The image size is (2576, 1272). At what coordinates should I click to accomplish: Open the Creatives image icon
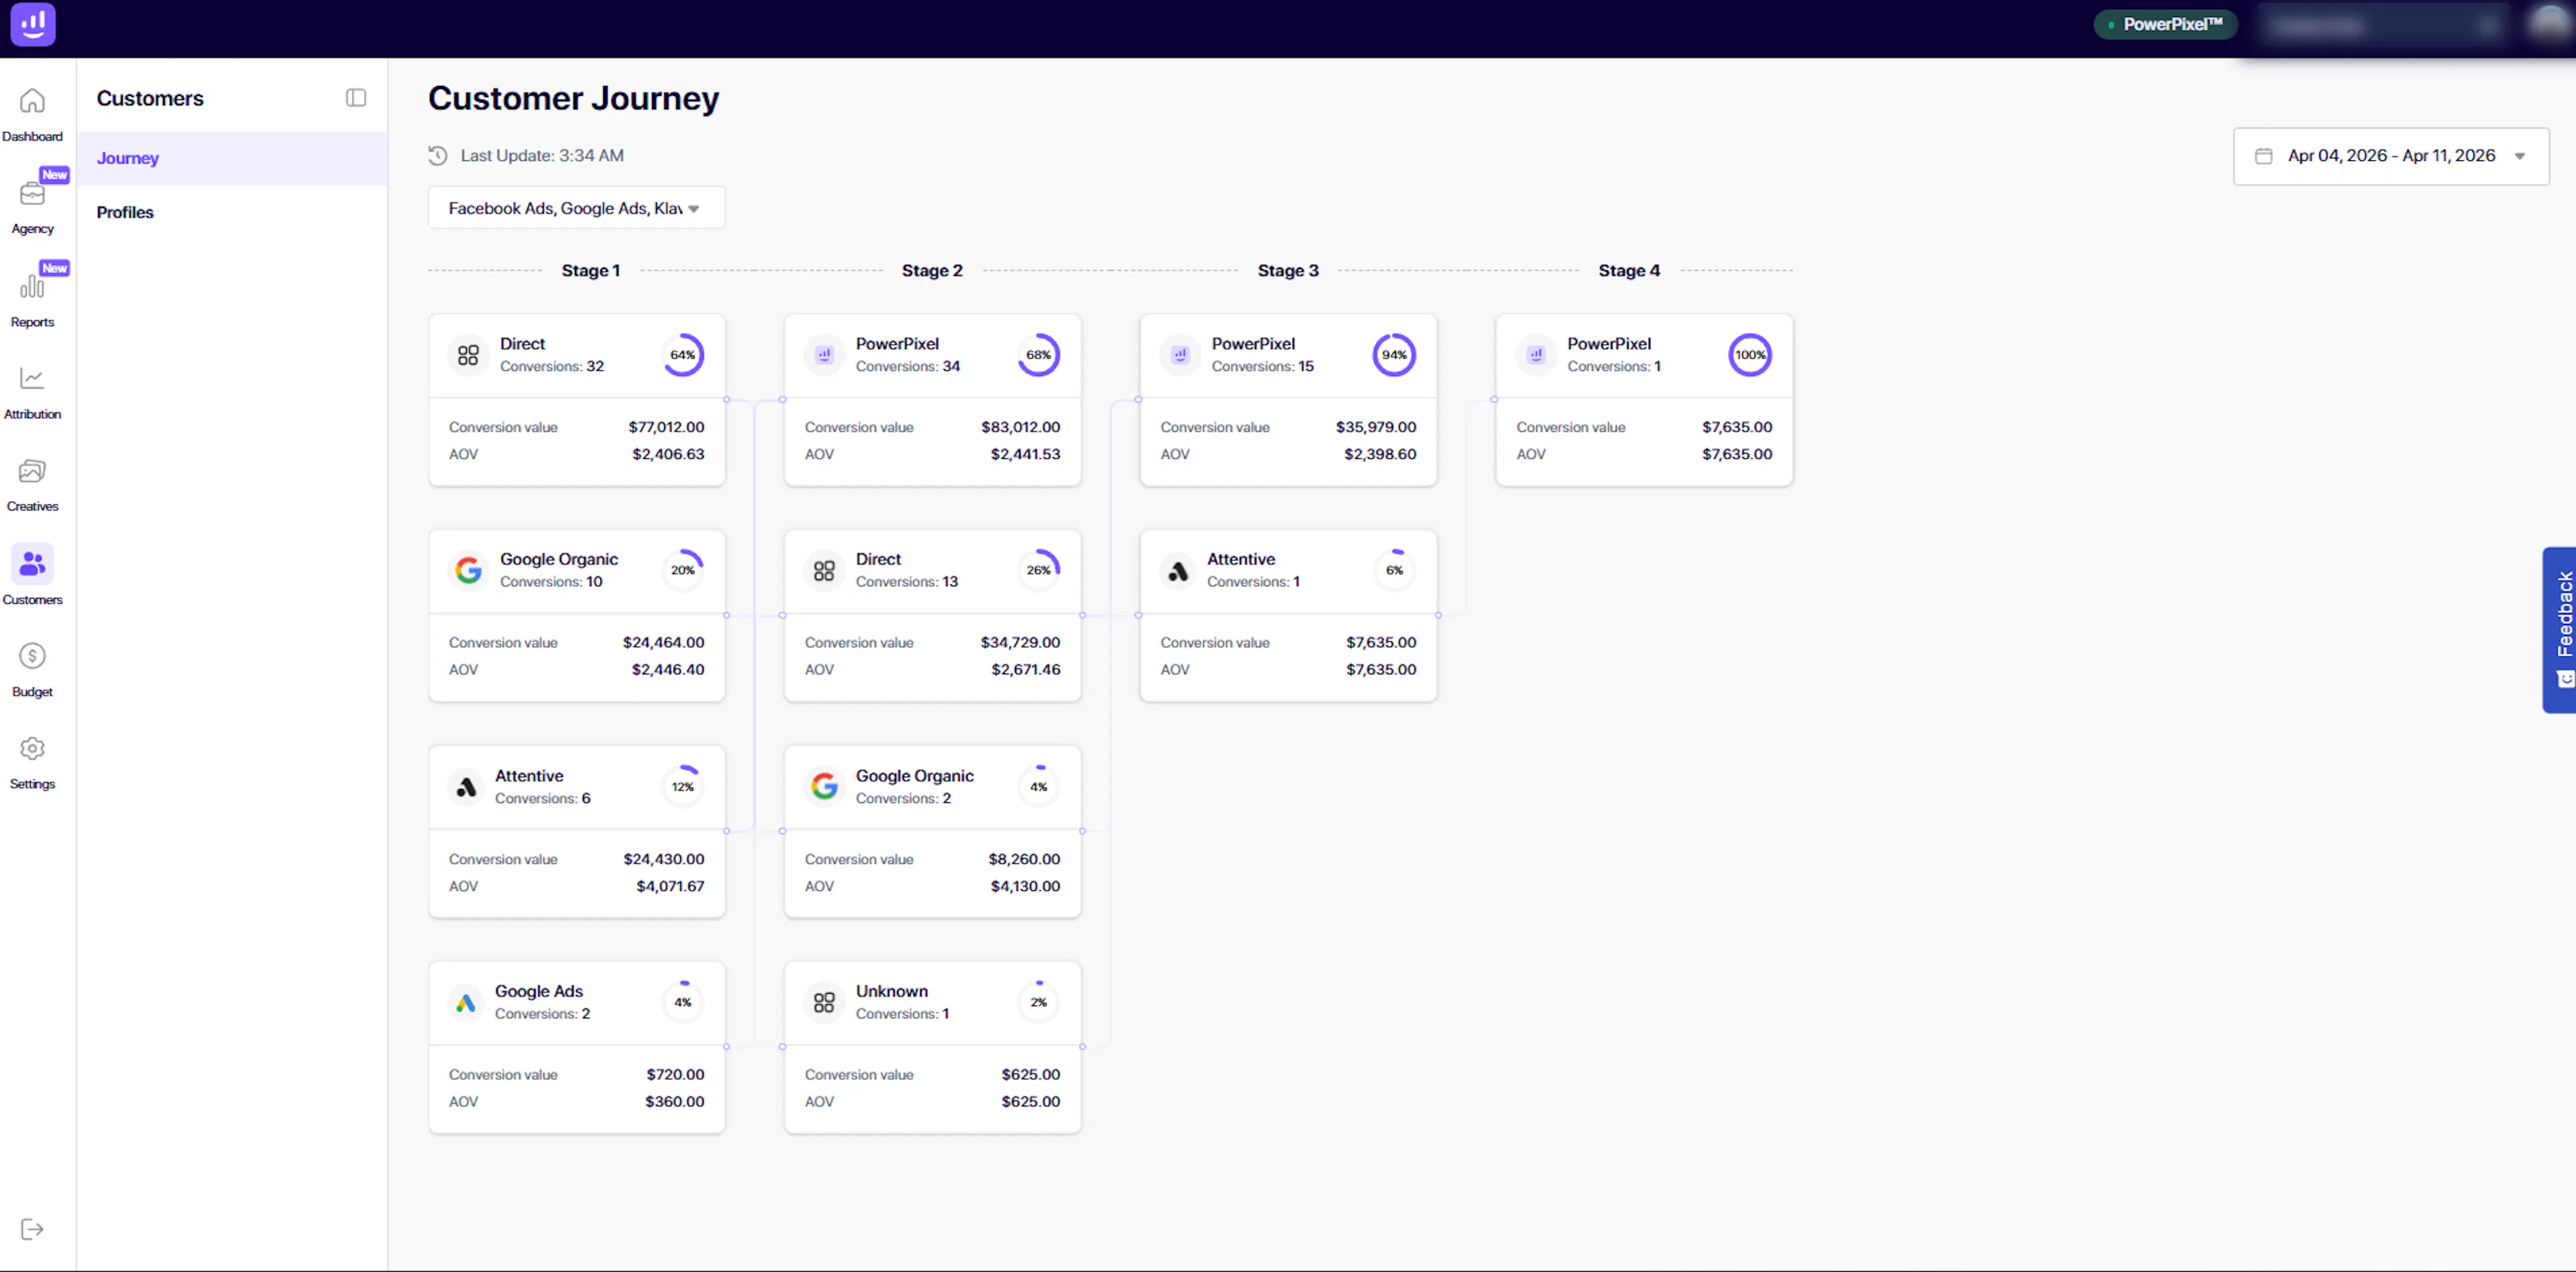pos(32,472)
